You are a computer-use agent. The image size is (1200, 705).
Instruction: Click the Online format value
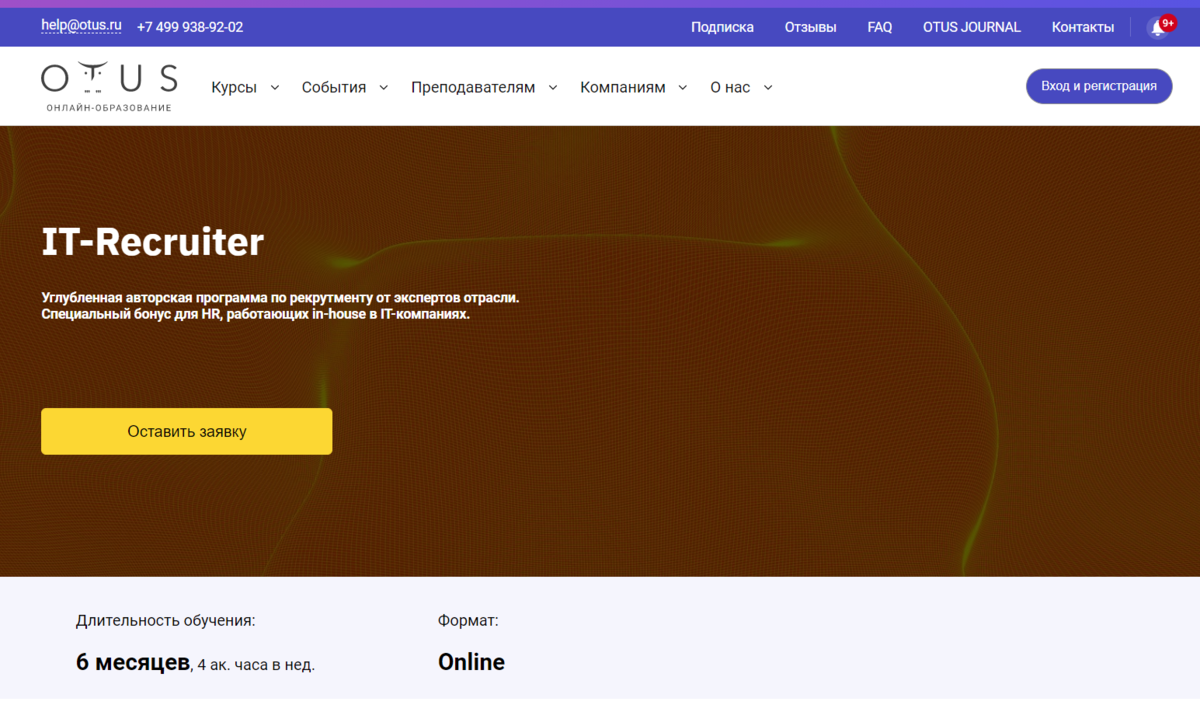[x=471, y=662]
